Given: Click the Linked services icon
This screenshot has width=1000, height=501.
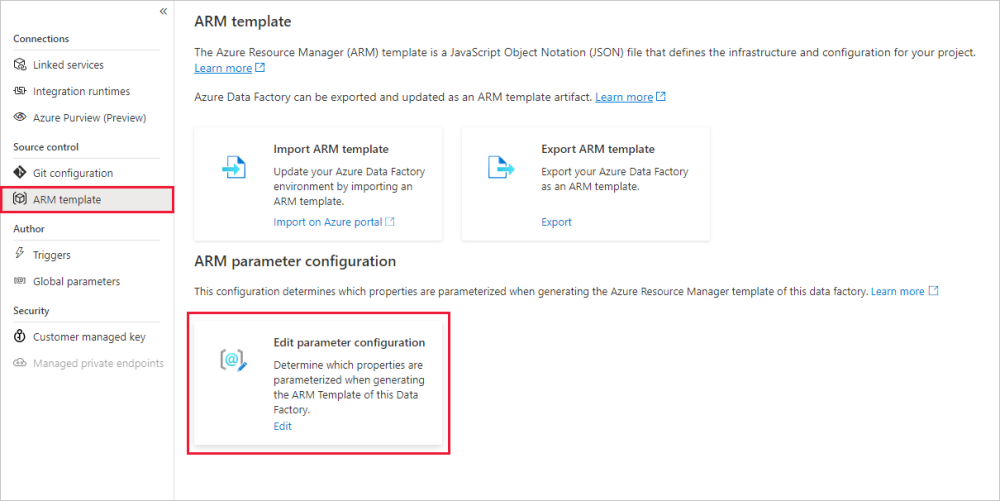Looking at the screenshot, I should tap(20, 64).
